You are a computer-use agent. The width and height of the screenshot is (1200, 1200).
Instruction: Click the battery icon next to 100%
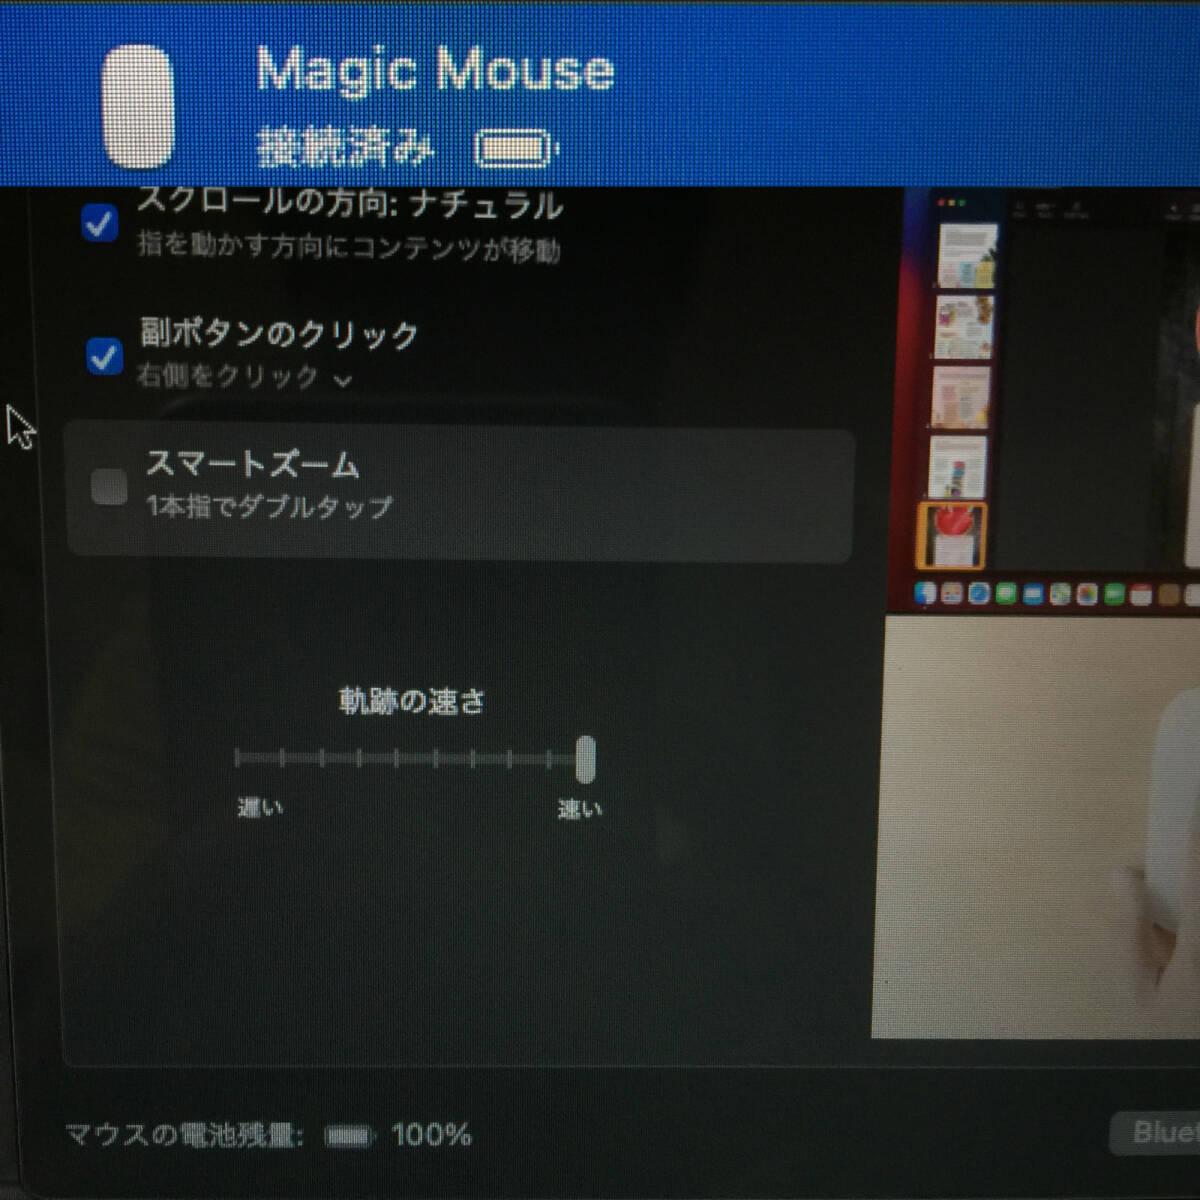[x=348, y=1136]
